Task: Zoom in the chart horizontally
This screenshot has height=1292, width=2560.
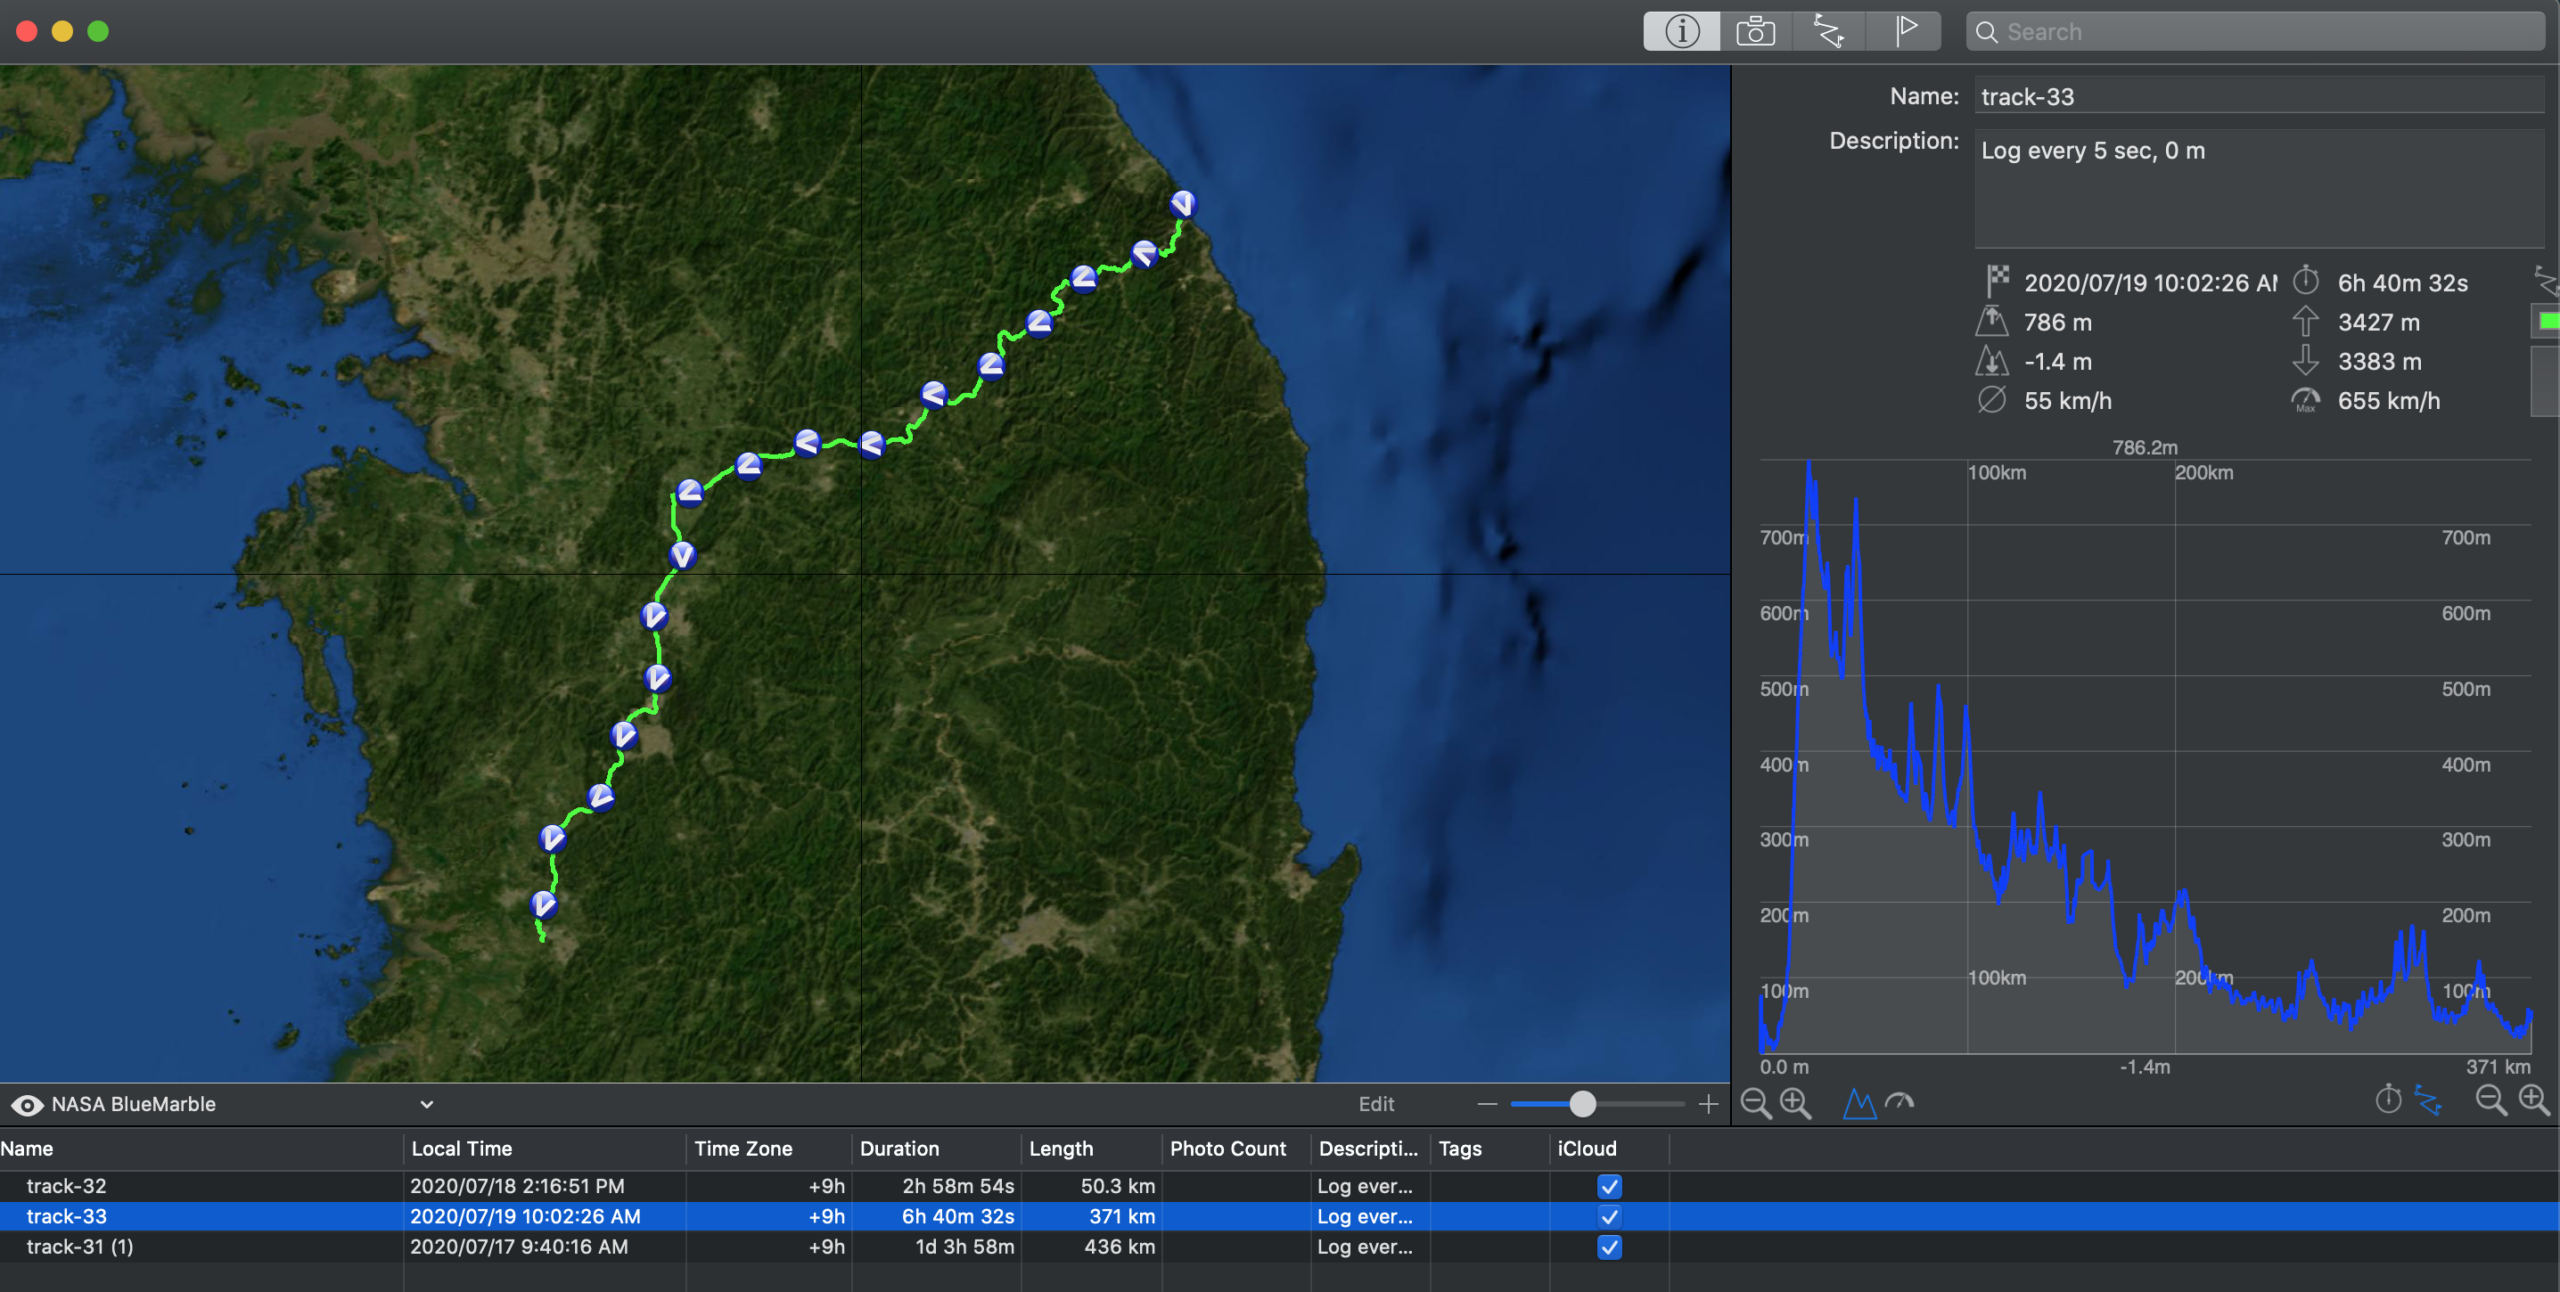Action: pos(2534,1101)
